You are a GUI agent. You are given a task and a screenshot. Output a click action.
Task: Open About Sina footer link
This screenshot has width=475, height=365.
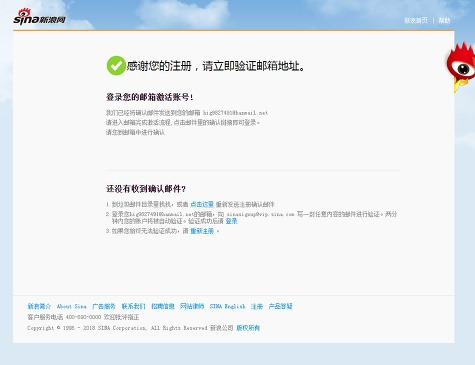(x=72, y=306)
